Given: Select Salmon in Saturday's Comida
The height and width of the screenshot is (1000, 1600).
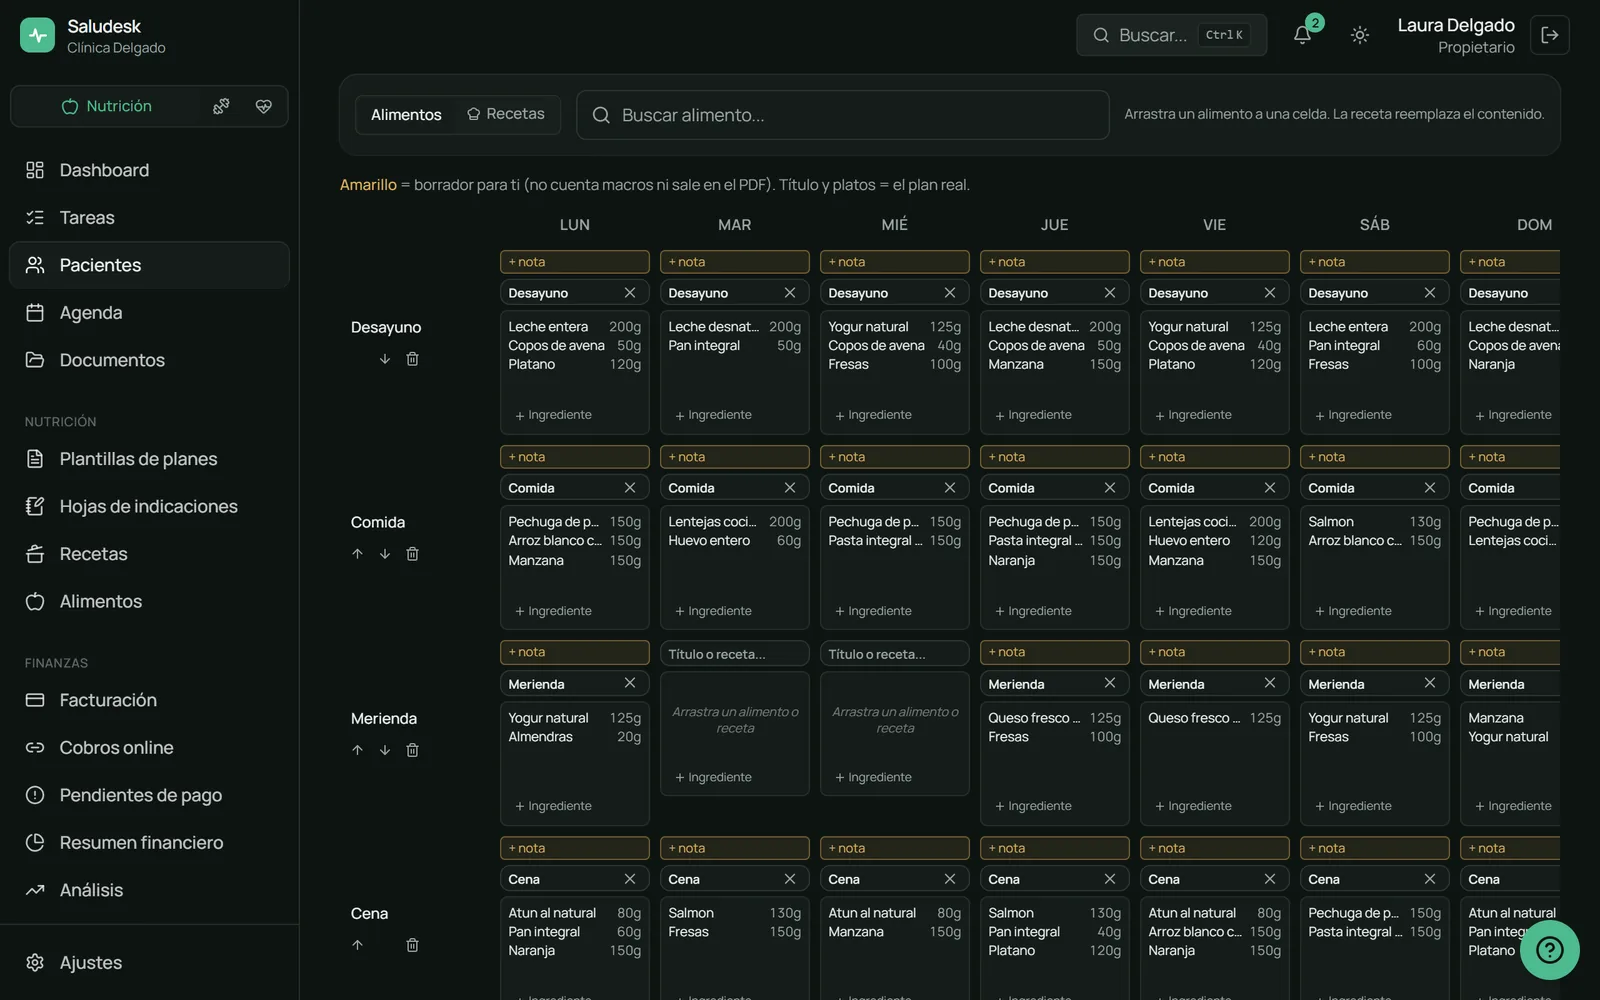Looking at the screenshot, I should [x=1331, y=522].
